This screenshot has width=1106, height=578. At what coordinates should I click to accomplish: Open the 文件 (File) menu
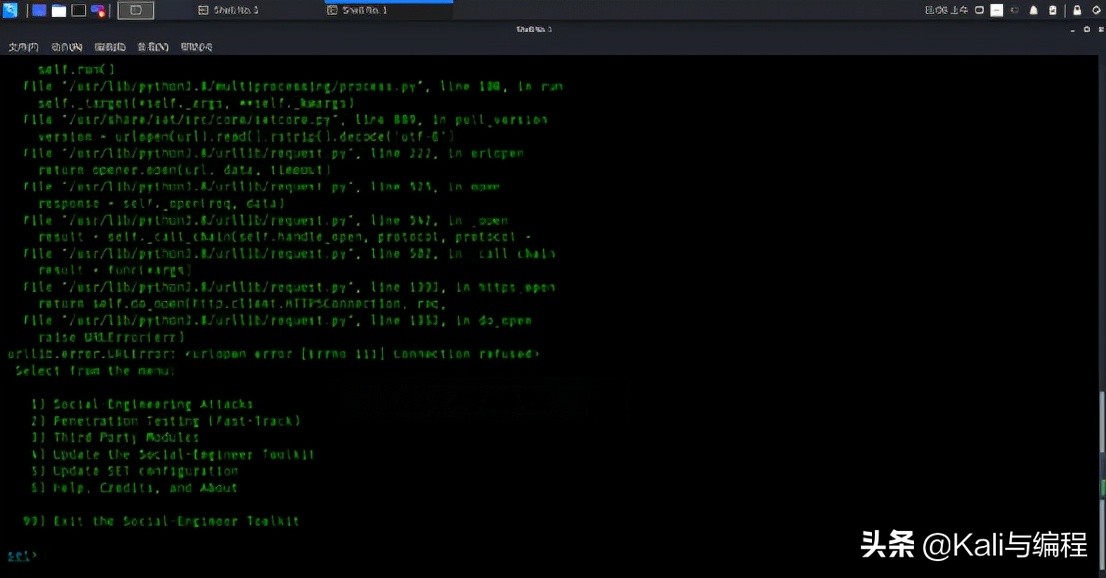coord(23,47)
